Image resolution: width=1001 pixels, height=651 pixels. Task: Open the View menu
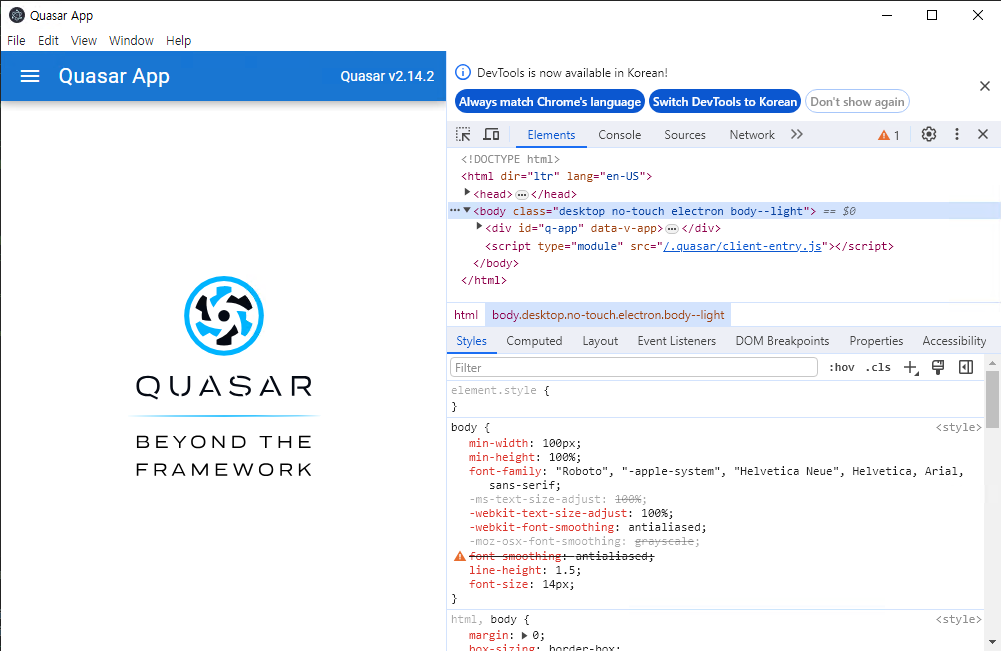[x=84, y=41]
